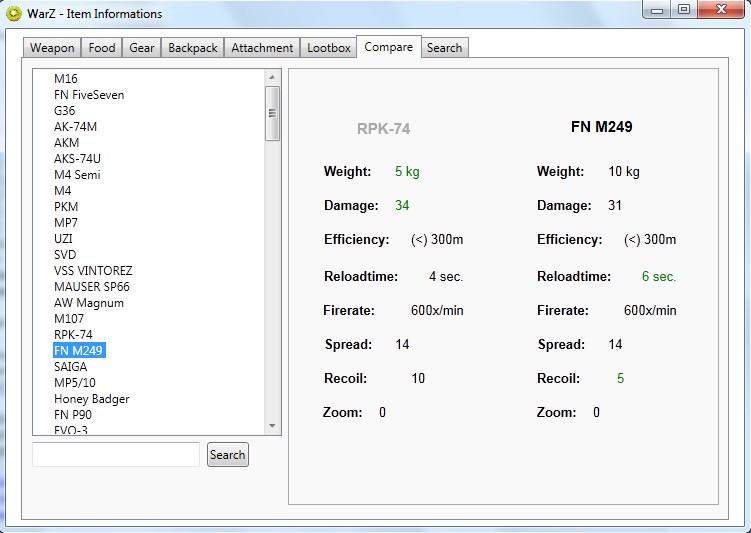Click the green 6 sec. reload value

click(x=659, y=276)
